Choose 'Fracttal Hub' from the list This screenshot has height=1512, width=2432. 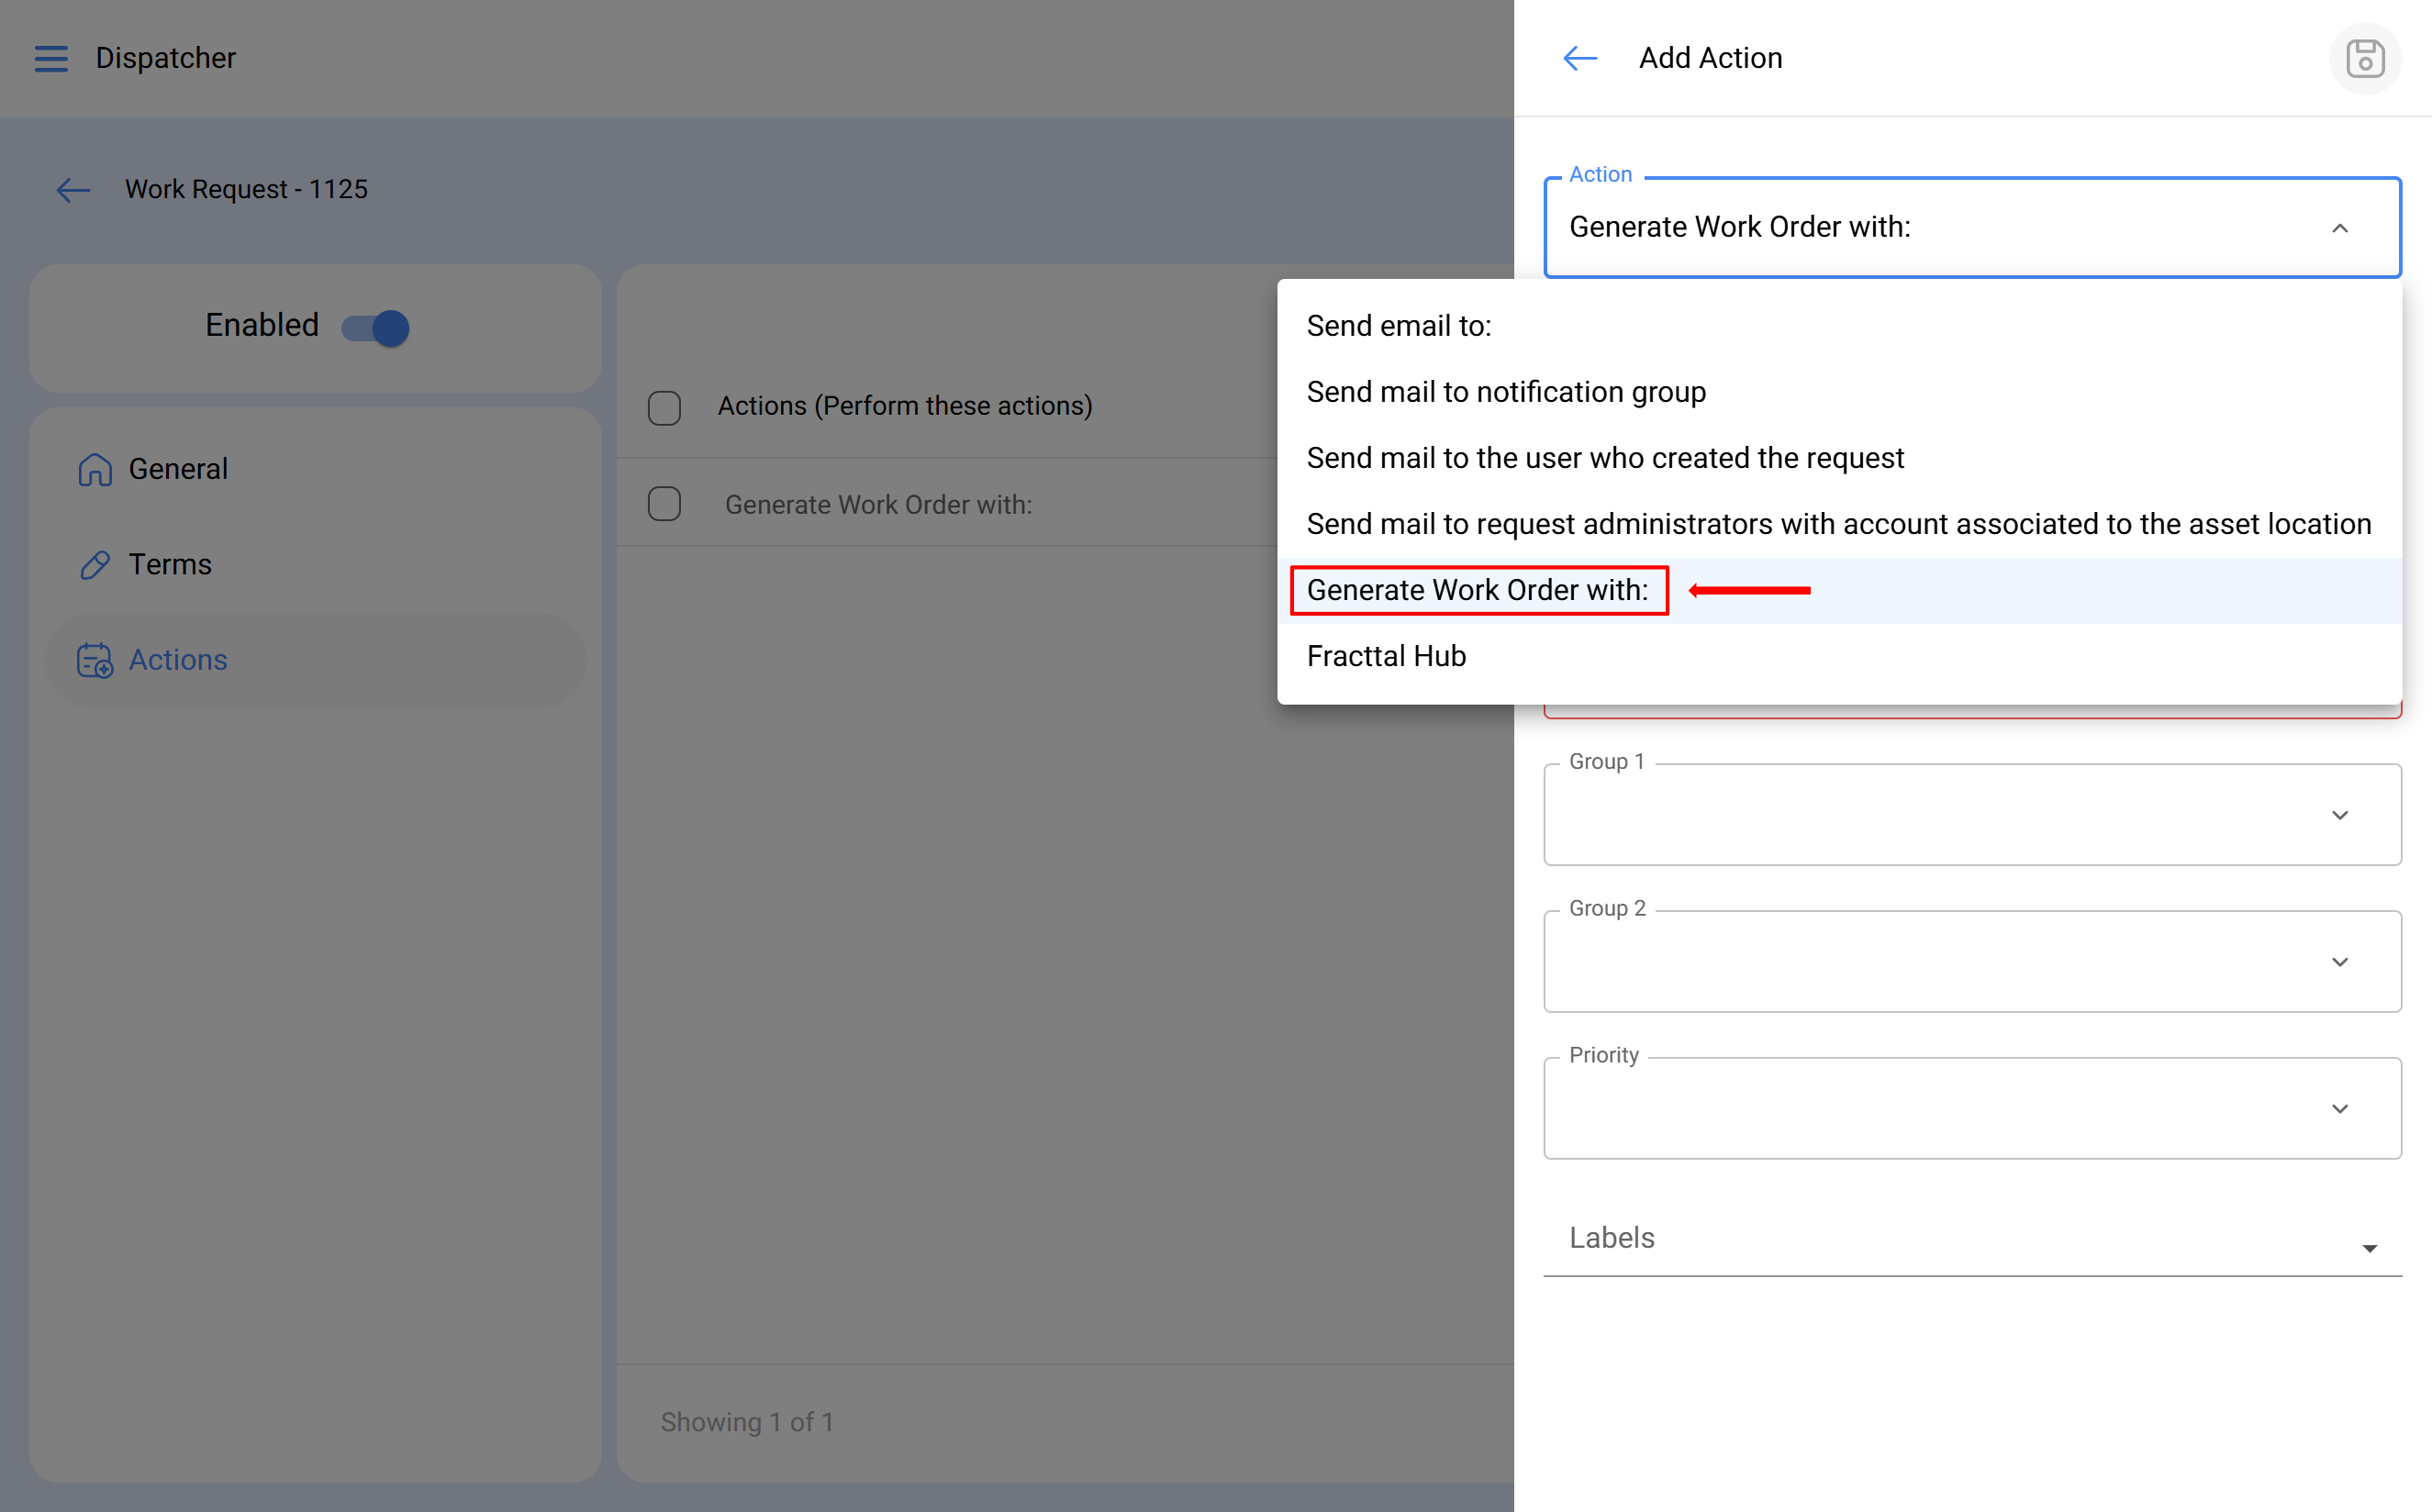click(1386, 656)
